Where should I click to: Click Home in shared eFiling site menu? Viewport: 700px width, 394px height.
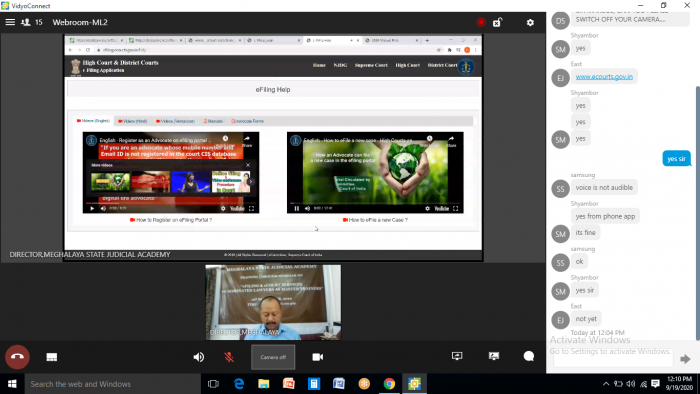(319, 65)
